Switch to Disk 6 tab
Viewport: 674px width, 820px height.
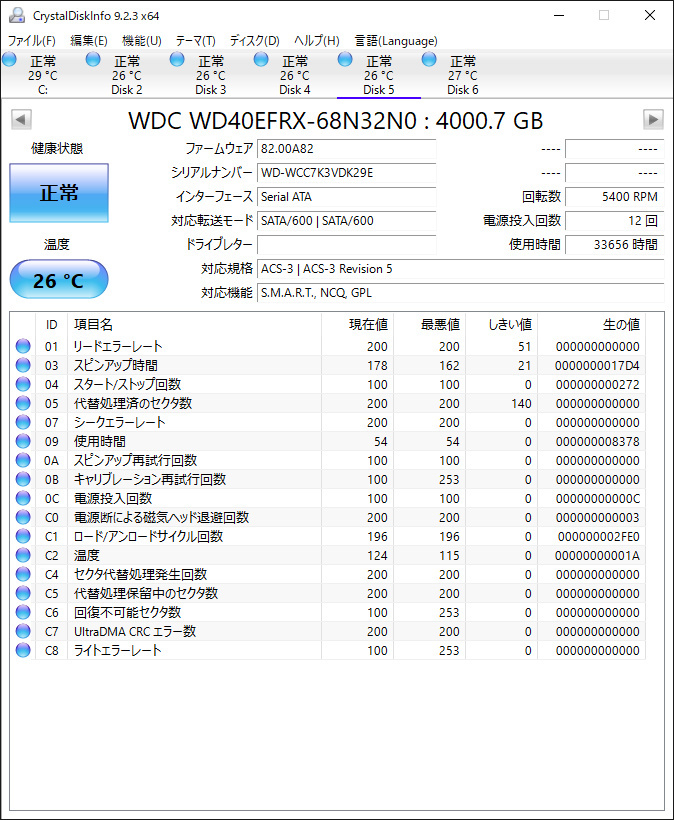(463, 75)
